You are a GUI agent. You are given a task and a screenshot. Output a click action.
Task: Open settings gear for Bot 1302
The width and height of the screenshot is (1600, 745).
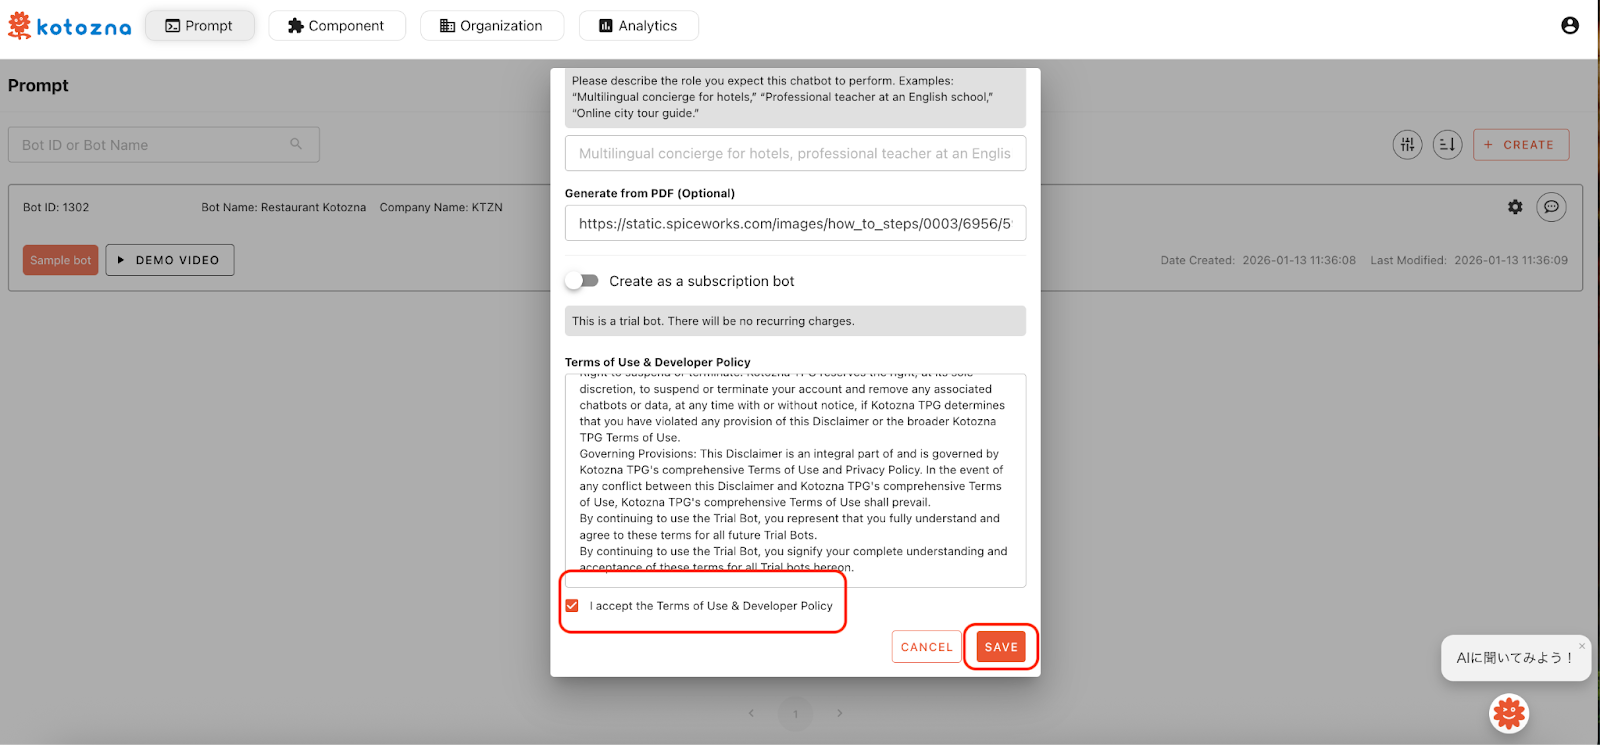pos(1515,207)
